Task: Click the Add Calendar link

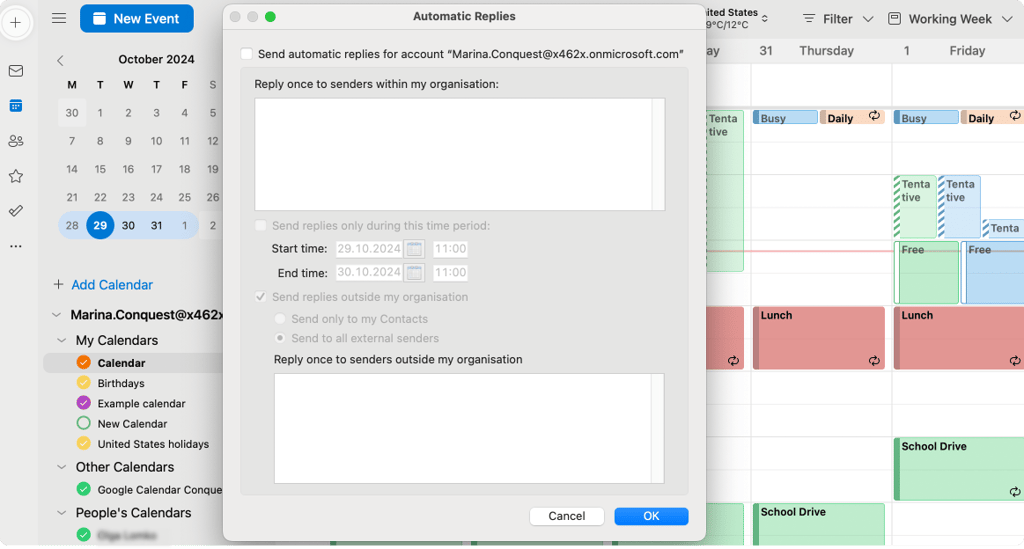Action: 112,285
